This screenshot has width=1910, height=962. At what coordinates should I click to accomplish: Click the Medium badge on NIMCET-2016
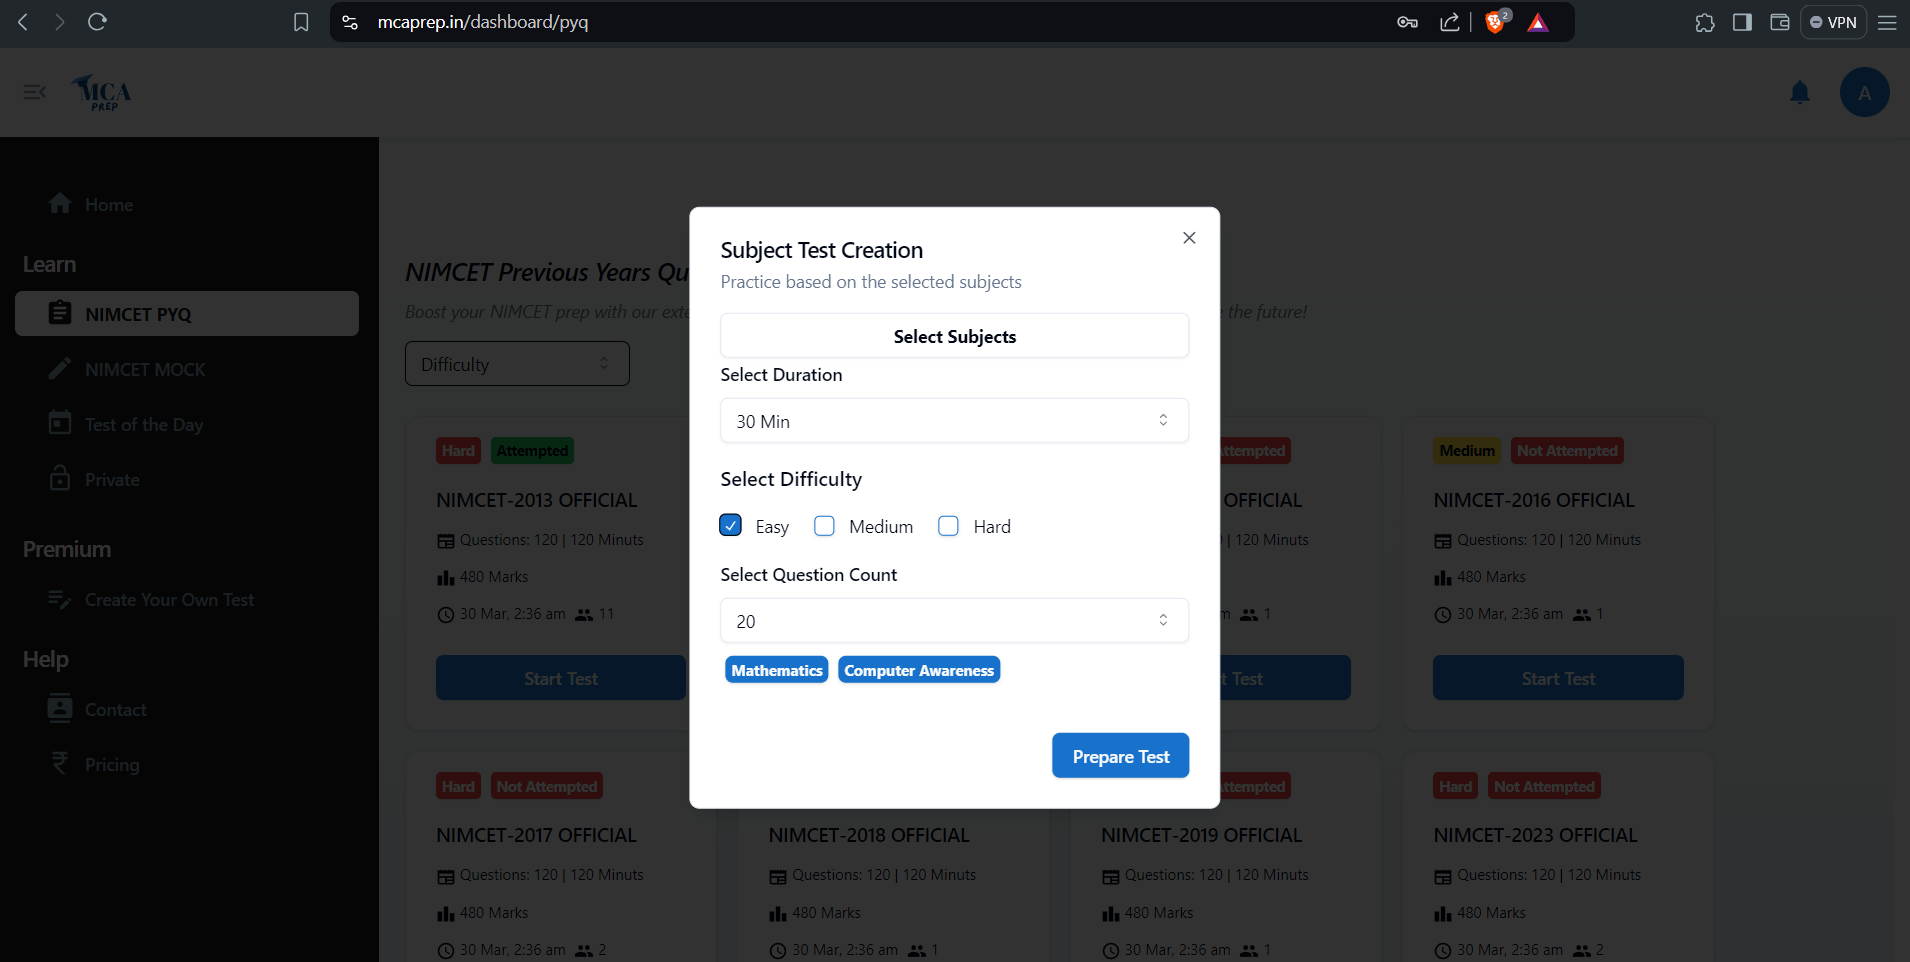(x=1467, y=451)
